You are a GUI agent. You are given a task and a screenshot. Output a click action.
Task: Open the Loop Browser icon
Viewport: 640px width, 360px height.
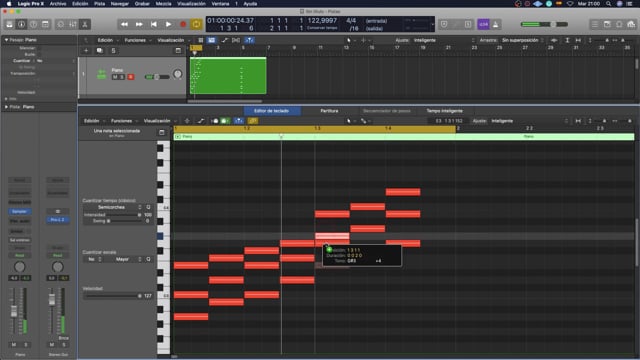click(x=619, y=24)
